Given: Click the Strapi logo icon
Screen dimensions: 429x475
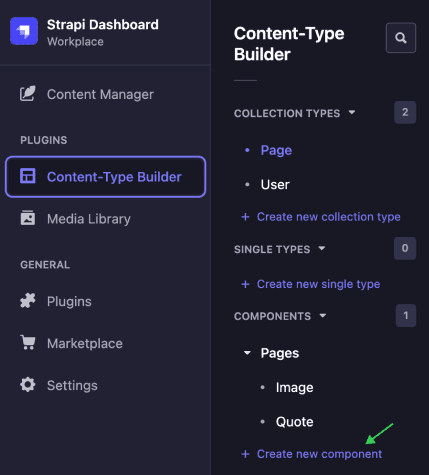Looking at the screenshot, I should pyautogui.click(x=24, y=31).
